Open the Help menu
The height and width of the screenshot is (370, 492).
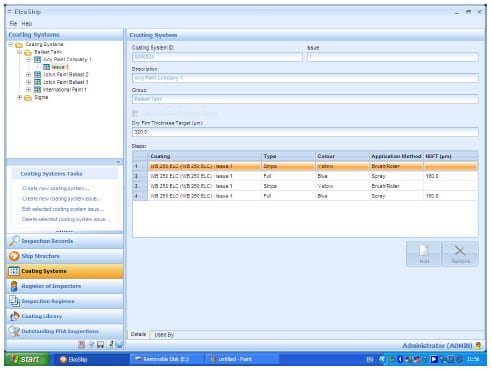(27, 23)
